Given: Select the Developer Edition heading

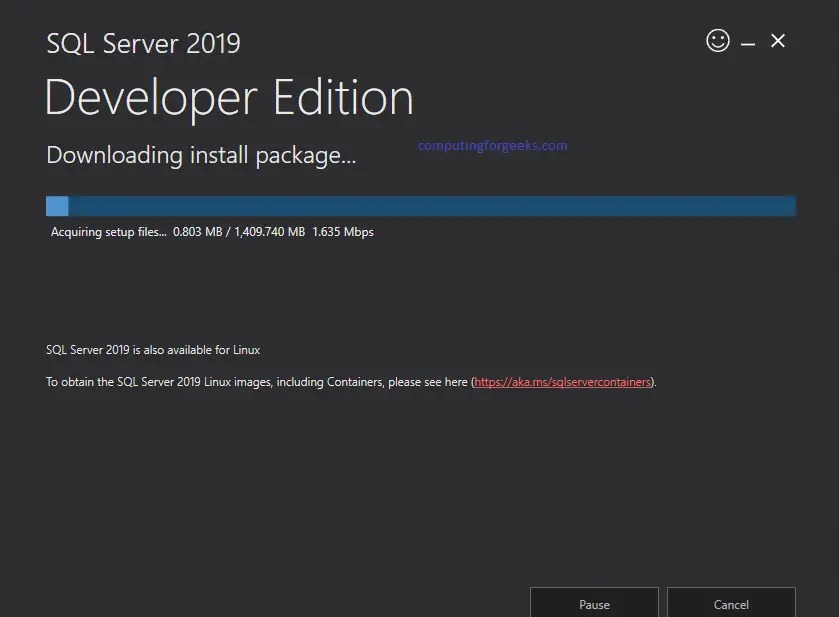Looking at the screenshot, I should pos(228,97).
